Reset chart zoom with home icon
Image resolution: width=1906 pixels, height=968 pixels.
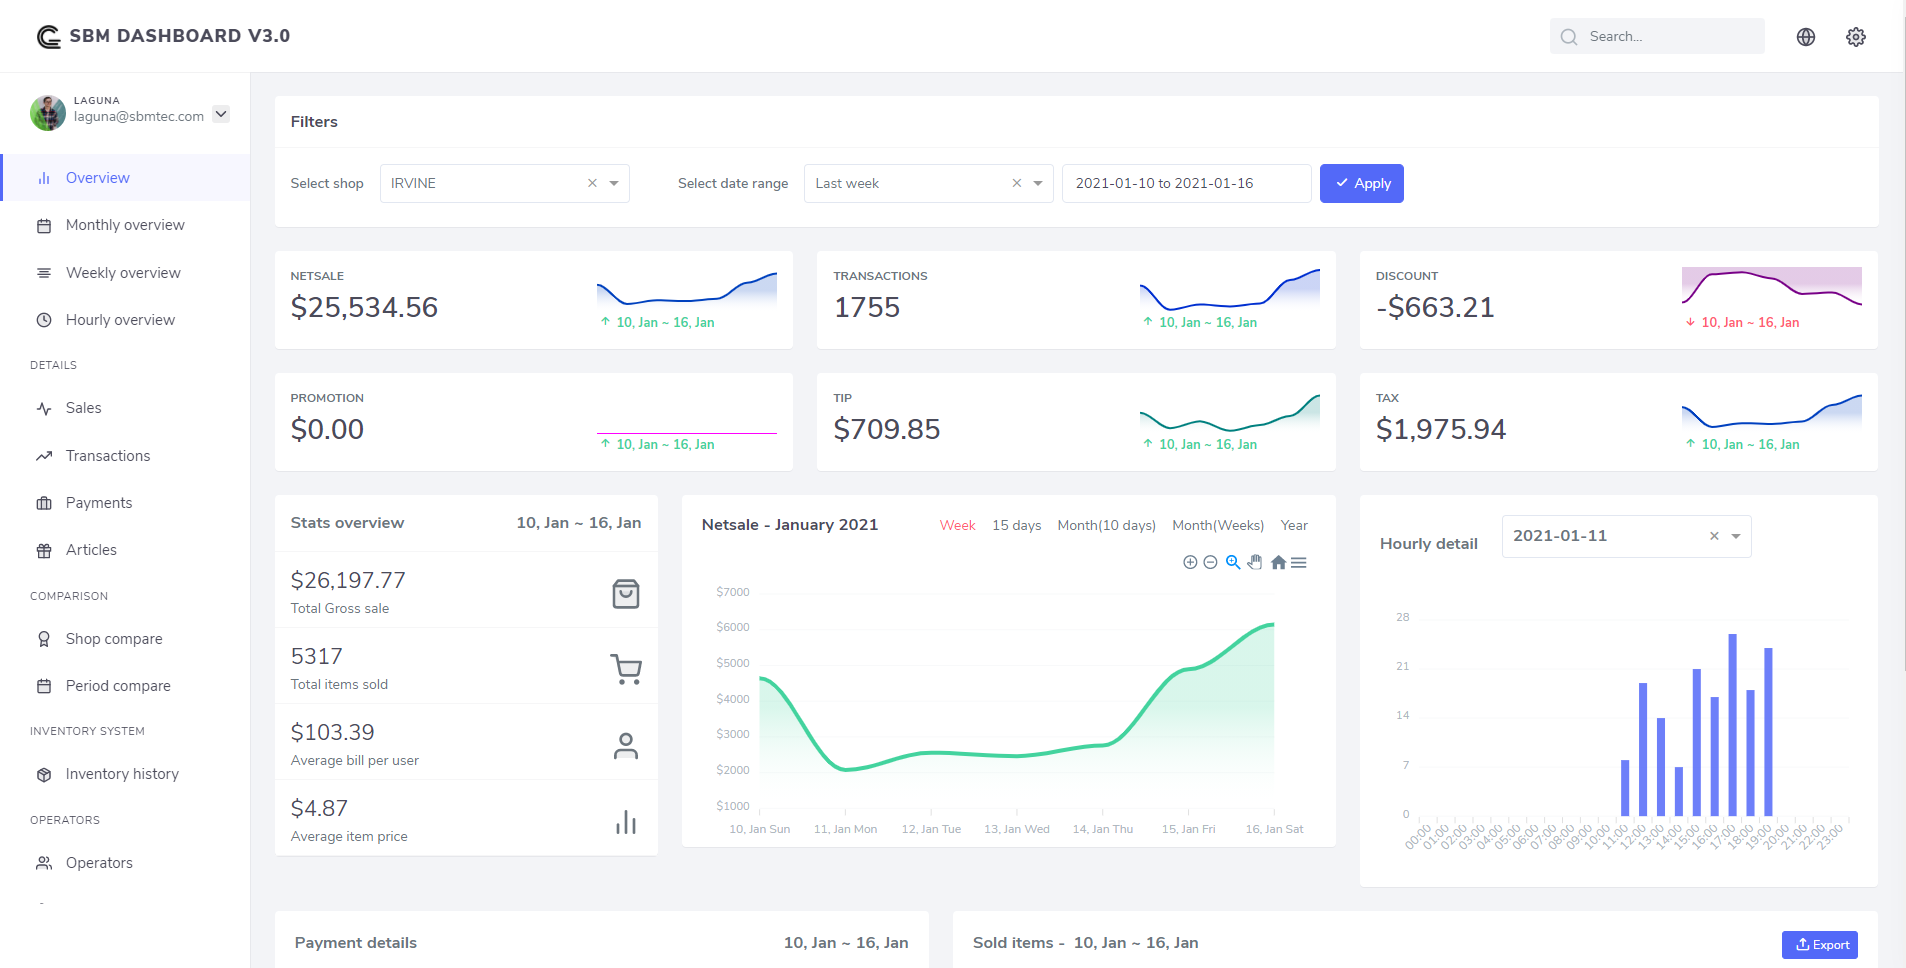(1278, 563)
